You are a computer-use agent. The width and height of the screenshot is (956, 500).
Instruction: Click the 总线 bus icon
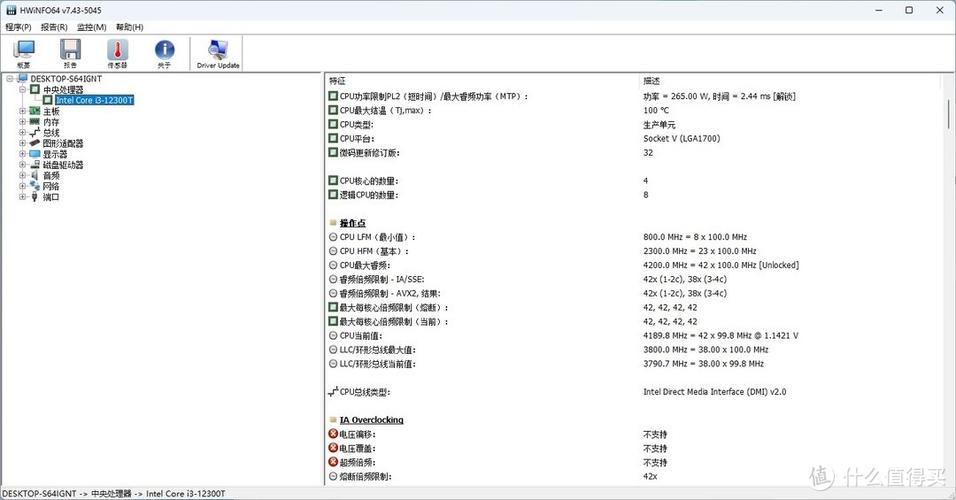(x=35, y=132)
